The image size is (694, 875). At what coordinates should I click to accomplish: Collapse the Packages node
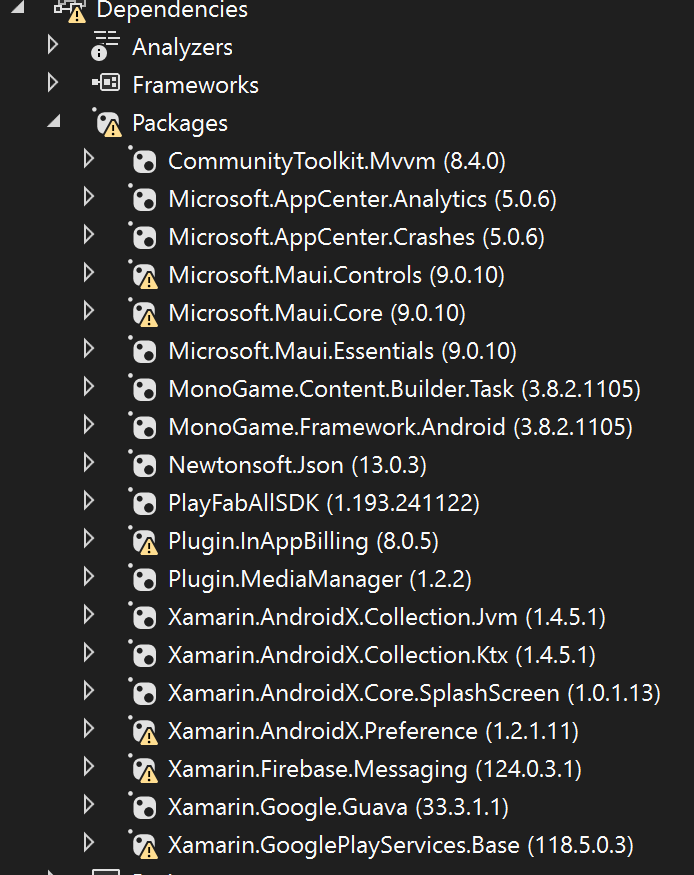[x=53, y=122]
